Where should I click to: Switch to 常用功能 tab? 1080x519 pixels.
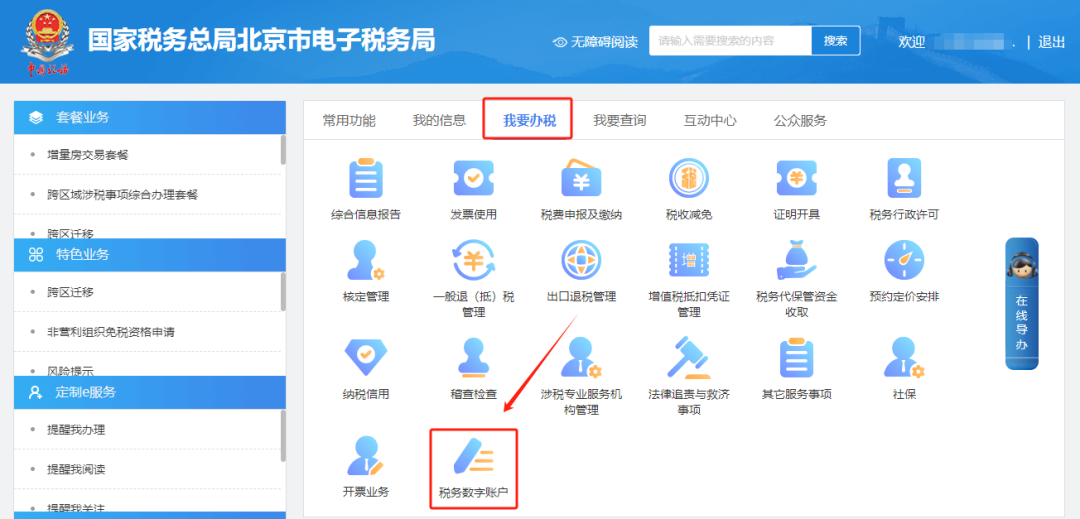[x=349, y=121]
